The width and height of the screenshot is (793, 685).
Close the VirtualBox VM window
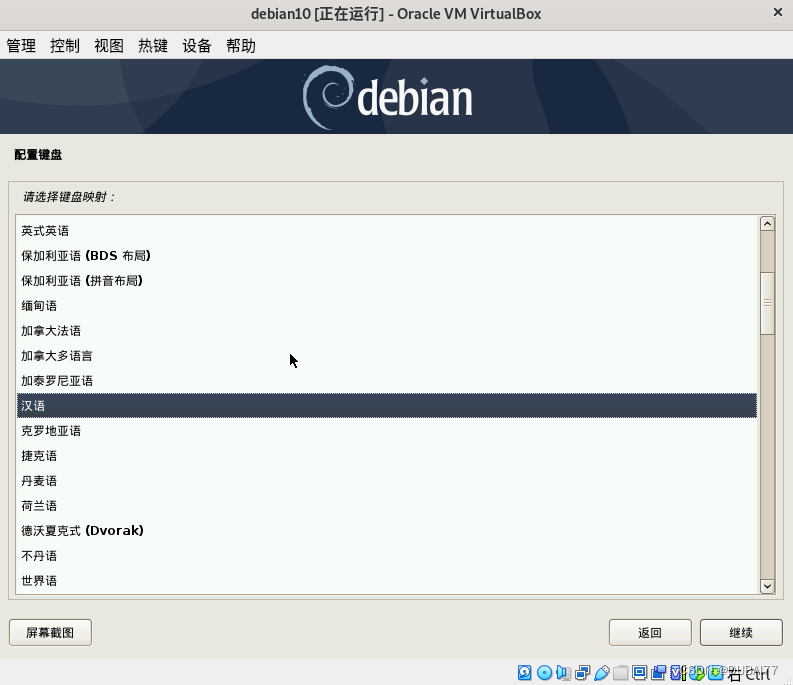pos(778,12)
